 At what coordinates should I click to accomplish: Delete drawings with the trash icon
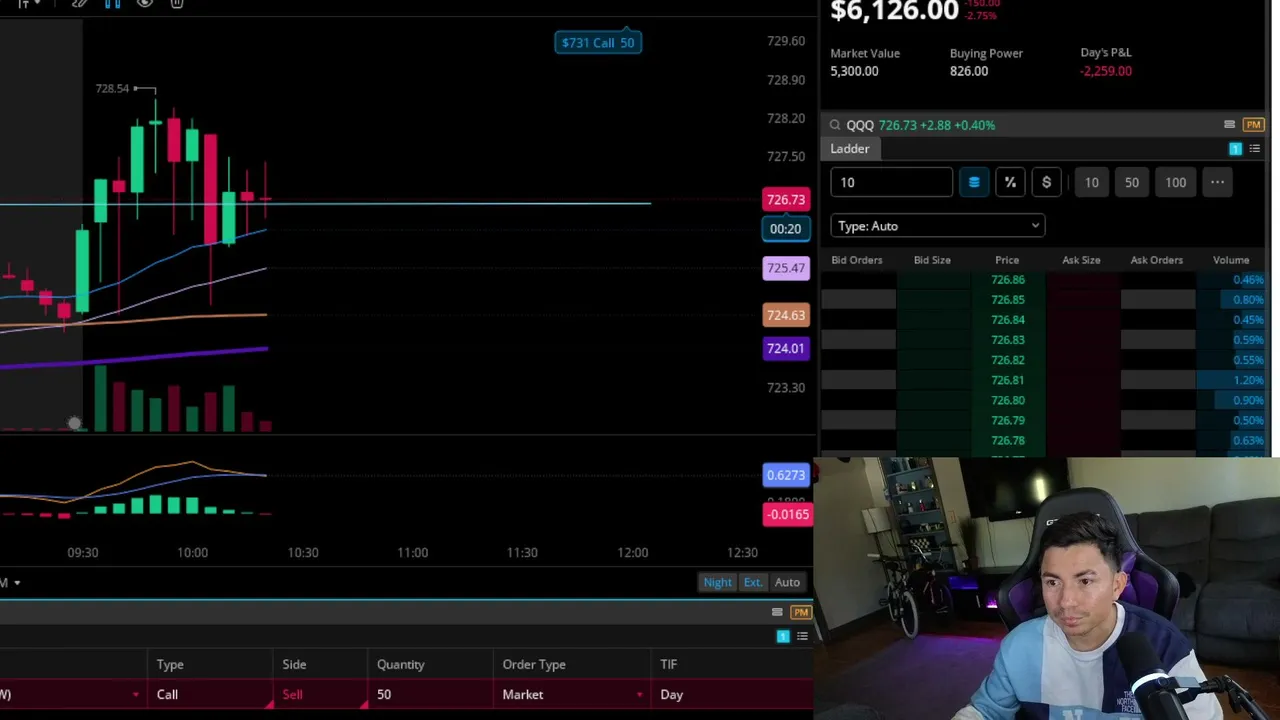pyautogui.click(x=177, y=3)
